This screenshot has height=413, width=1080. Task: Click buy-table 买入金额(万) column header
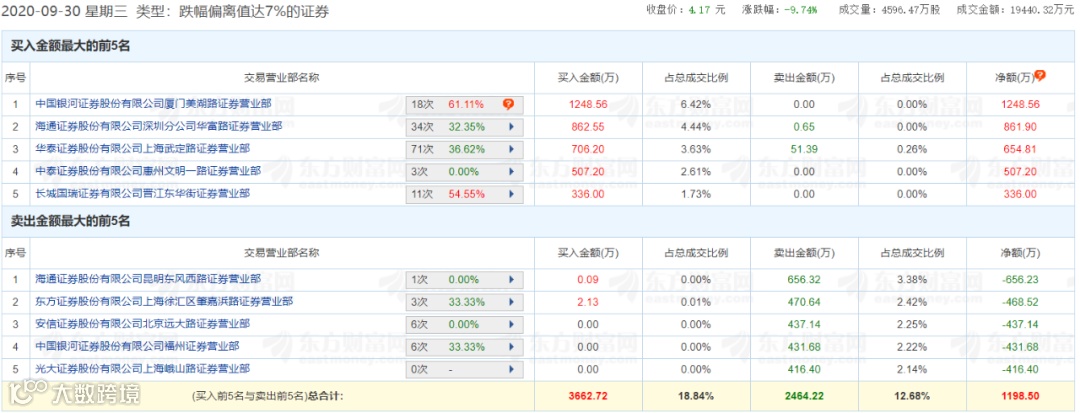tap(588, 78)
